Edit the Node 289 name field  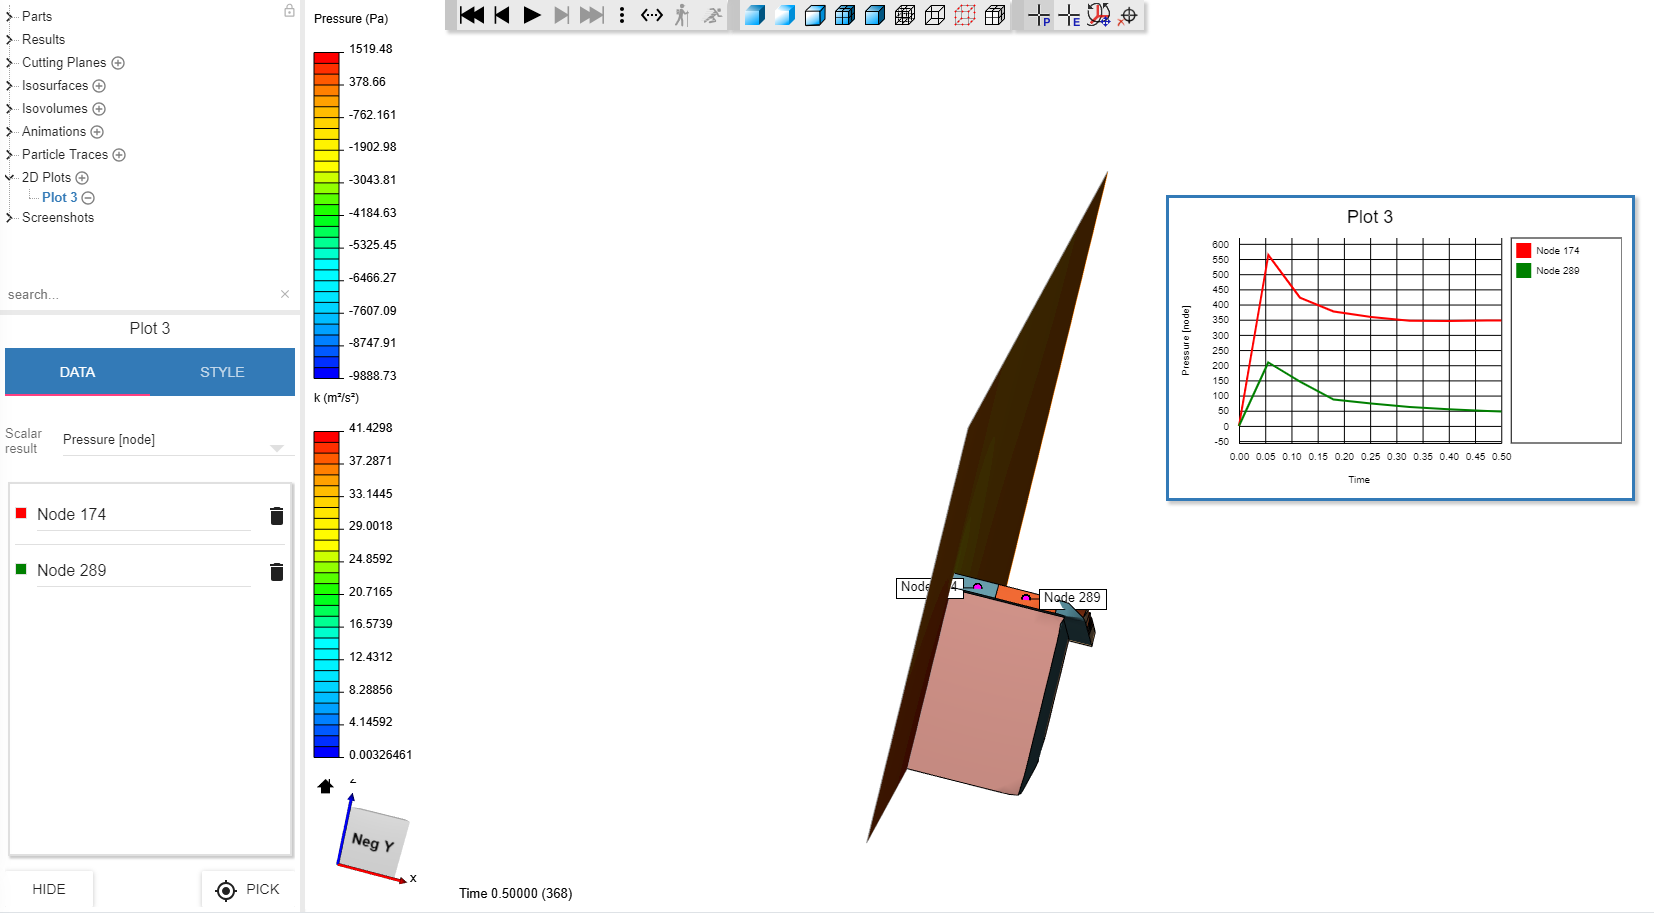point(143,570)
